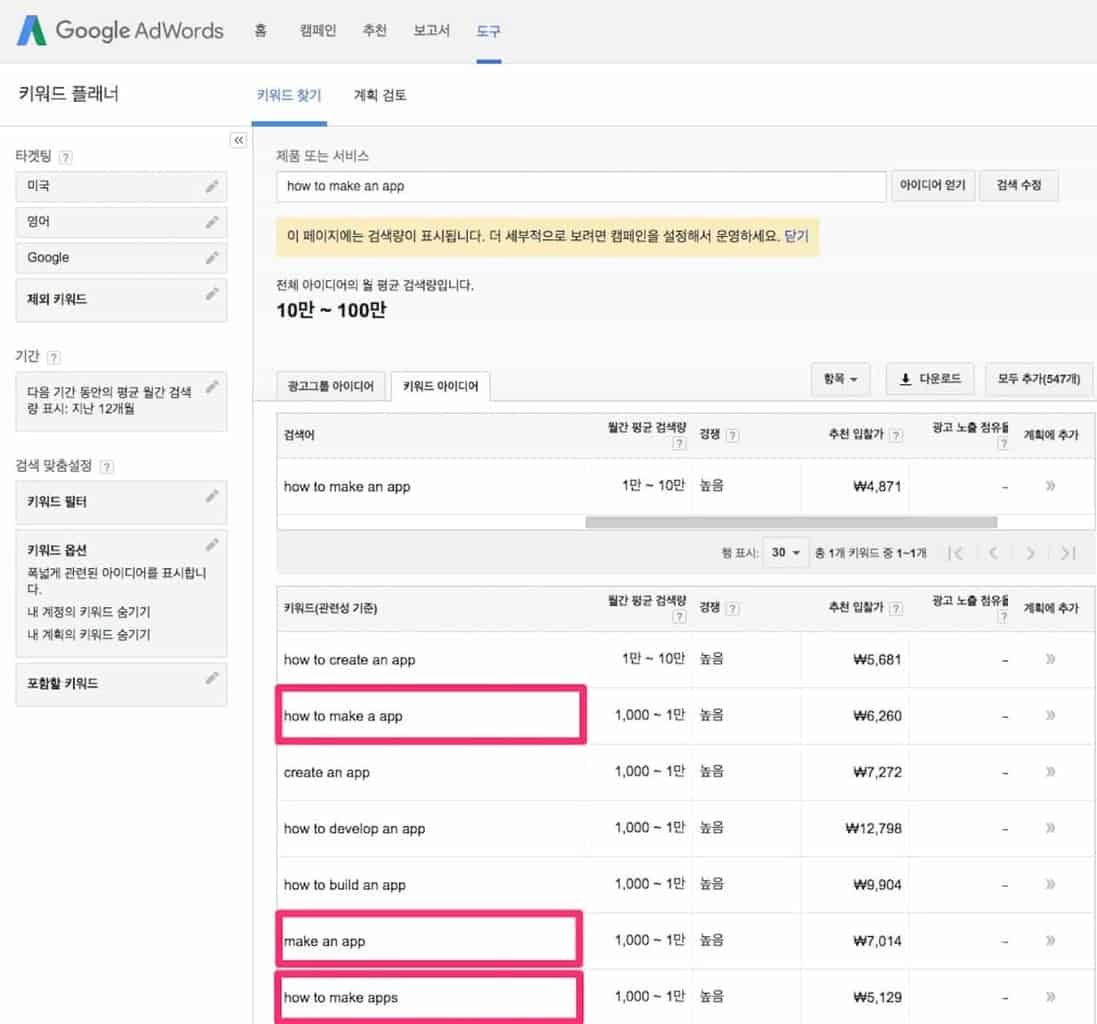Screen dimensions: 1097x1024
Task: Switch to the 광고그룹 아이디어 tab
Action: click(x=331, y=386)
